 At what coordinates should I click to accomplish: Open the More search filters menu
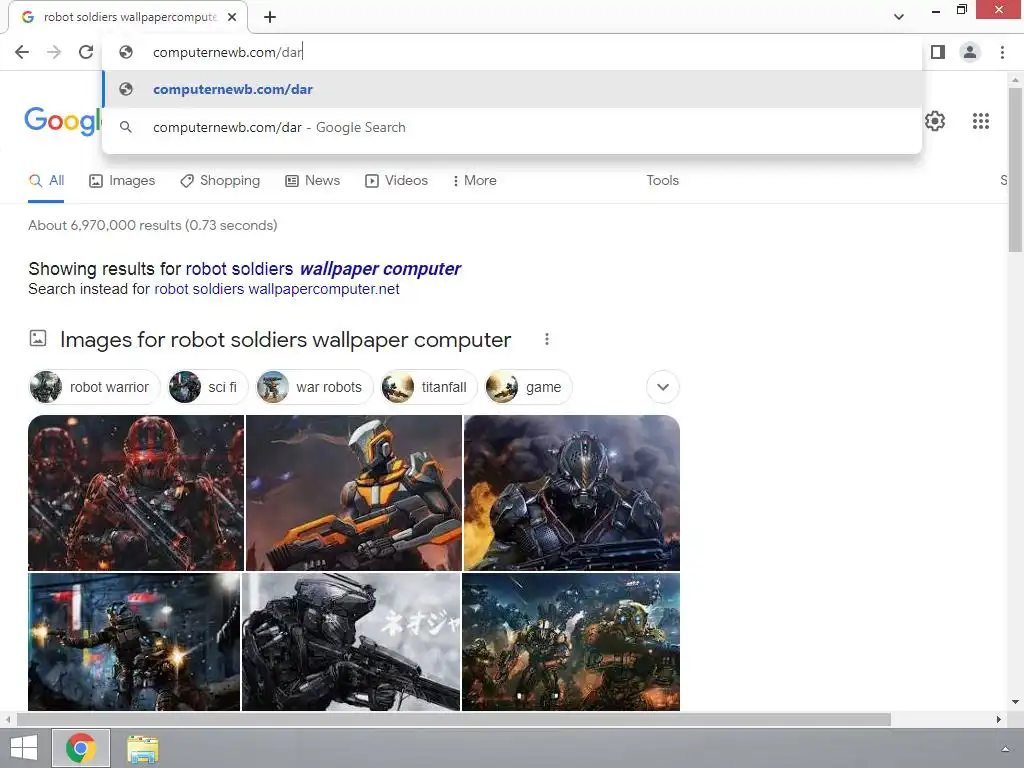click(x=475, y=181)
